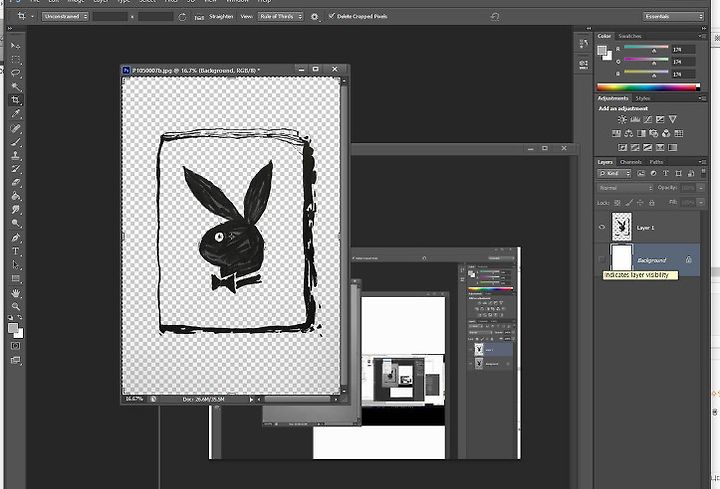
Task: Switch to the Paths tab
Action: tap(656, 162)
